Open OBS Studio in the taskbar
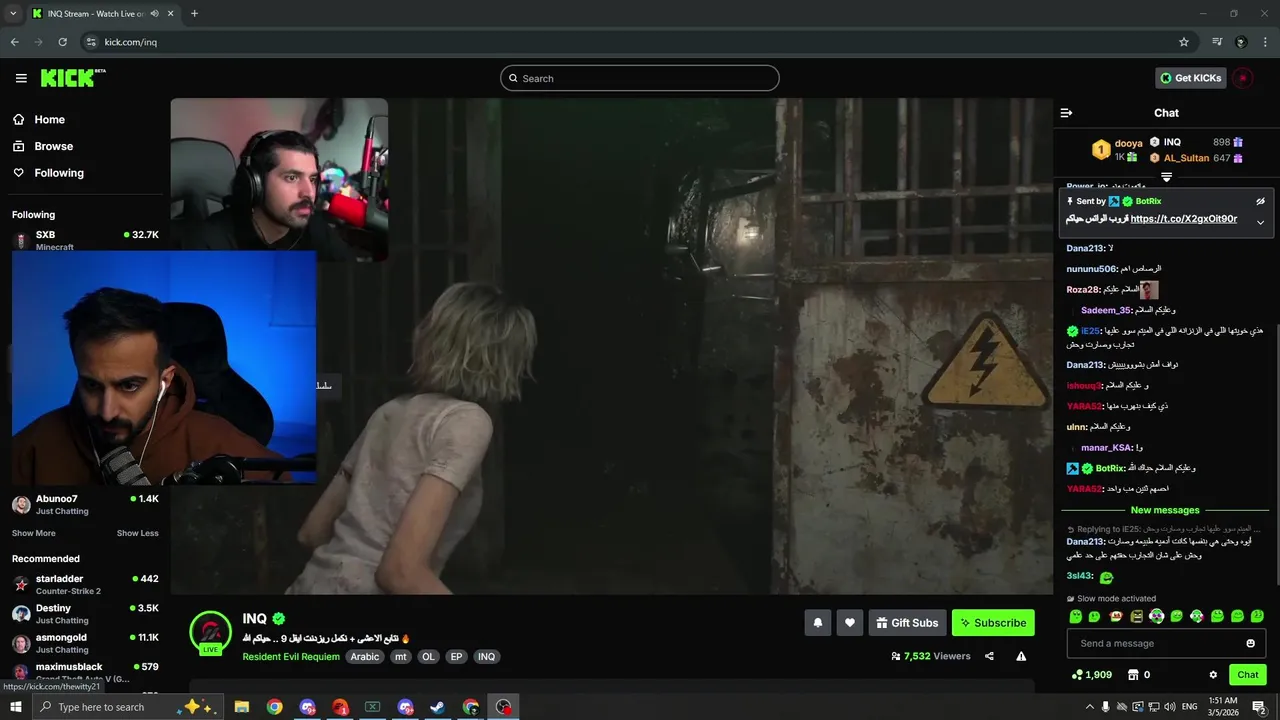1280x720 pixels. click(x=504, y=707)
